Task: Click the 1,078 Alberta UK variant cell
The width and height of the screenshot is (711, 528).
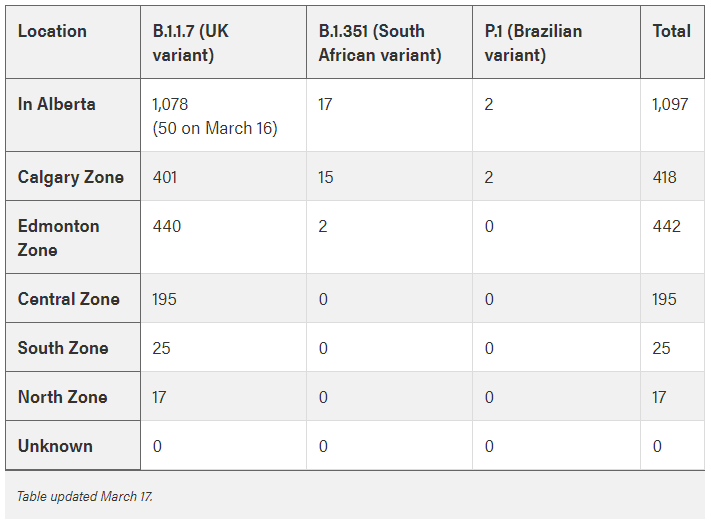Action: tap(170, 104)
